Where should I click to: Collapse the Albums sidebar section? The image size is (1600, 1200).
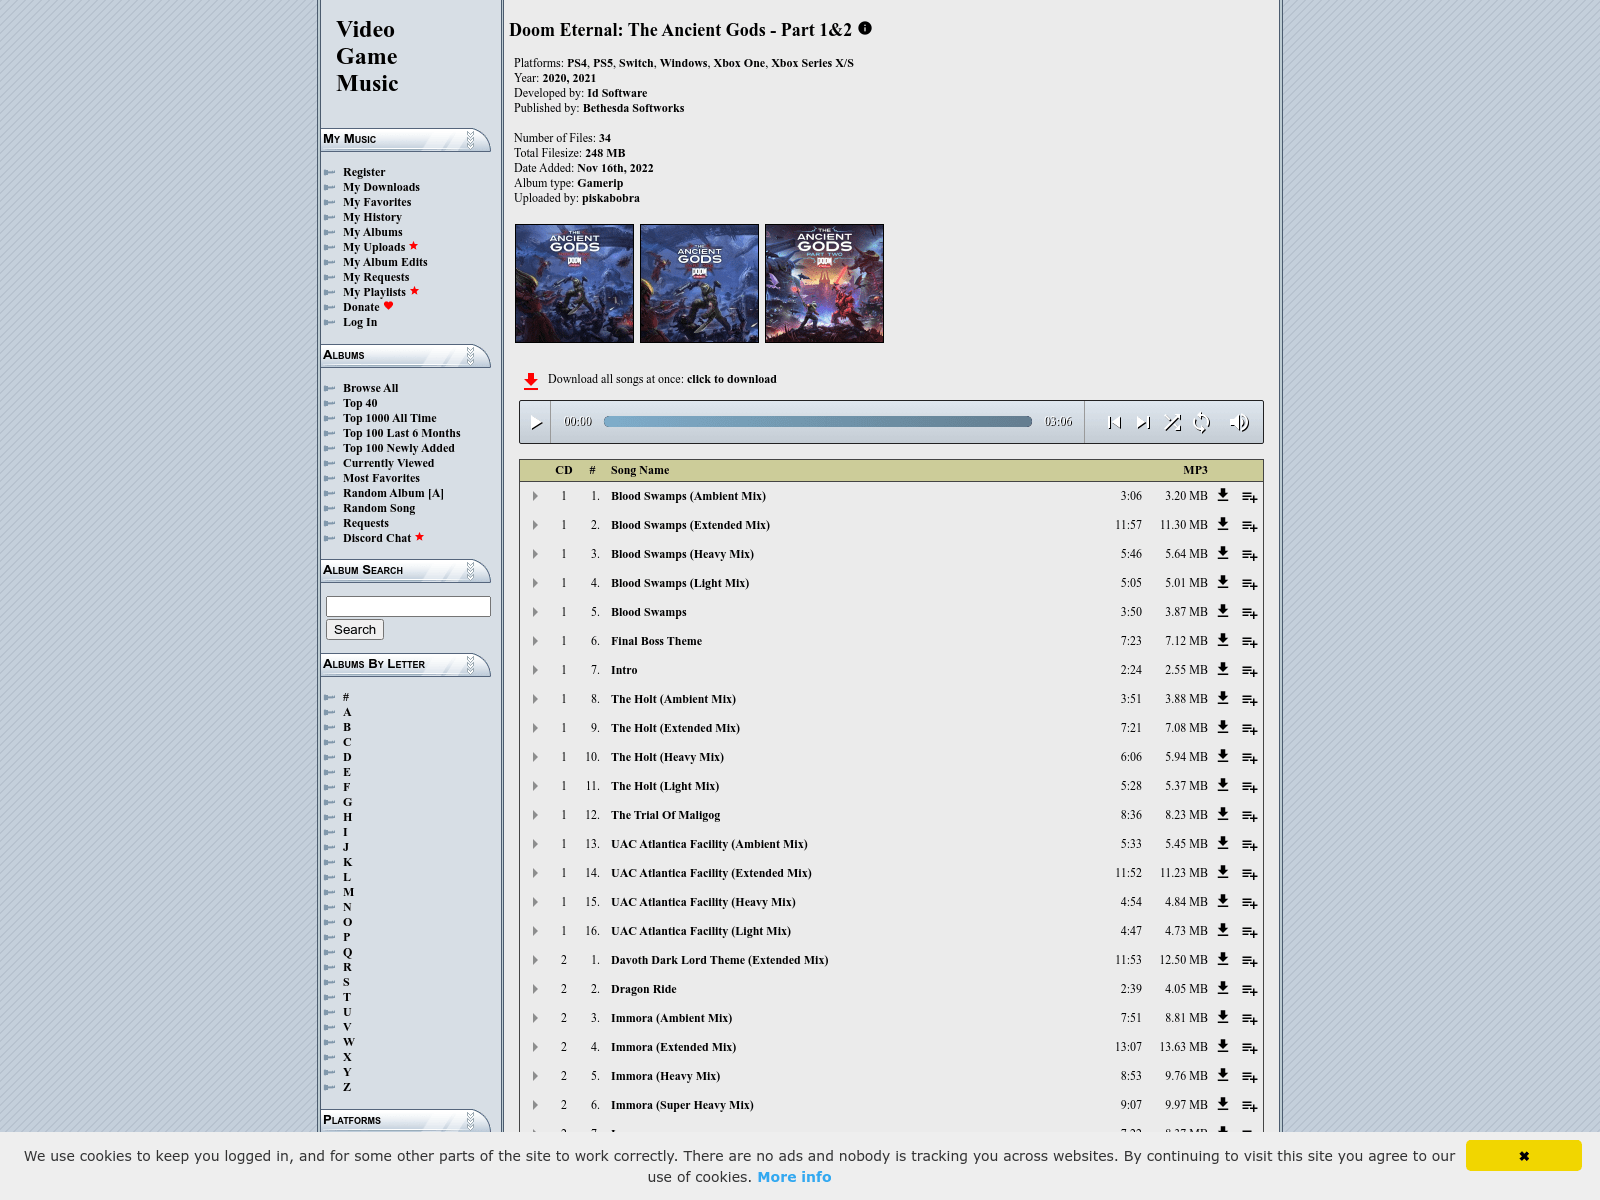pyautogui.click(x=471, y=355)
